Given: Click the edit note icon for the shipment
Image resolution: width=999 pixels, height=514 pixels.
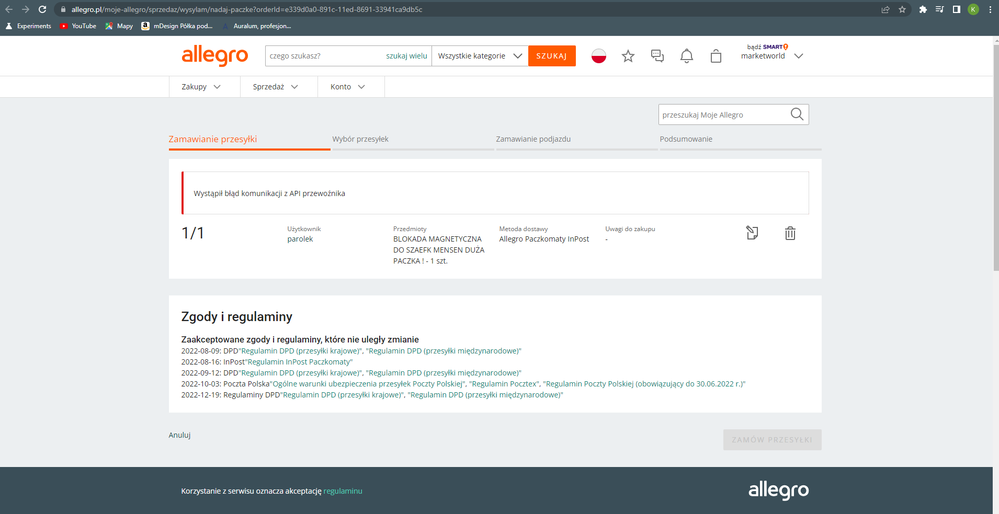Looking at the screenshot, I should (x=752, y=233).
